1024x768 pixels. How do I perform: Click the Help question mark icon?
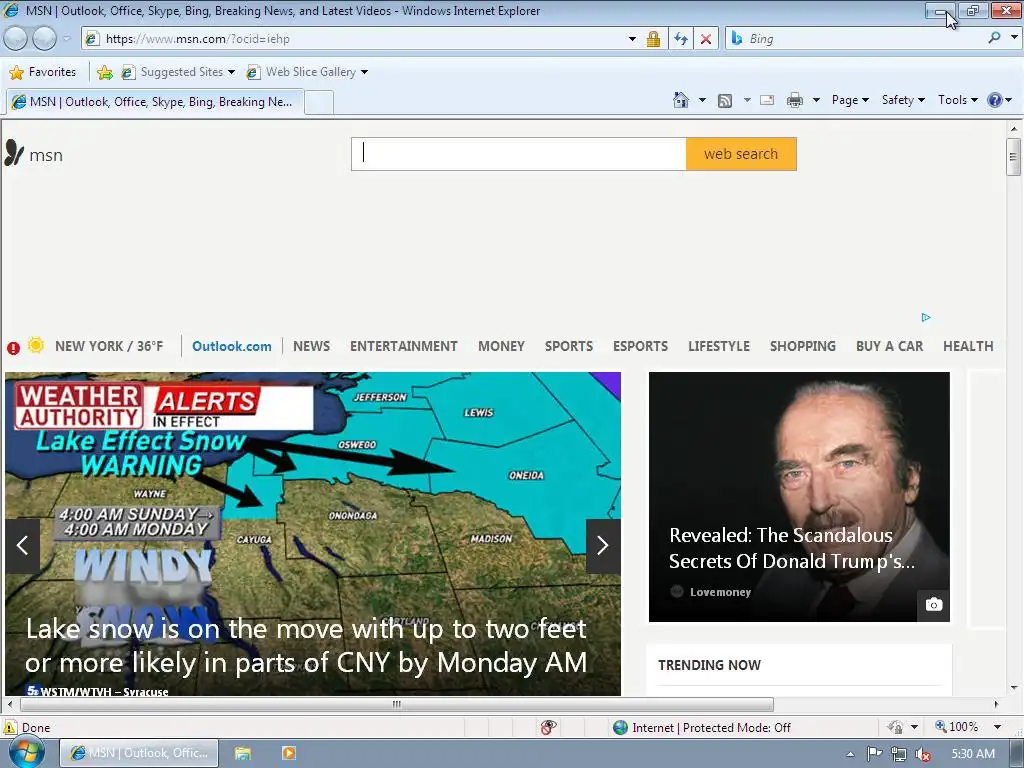[x=995, y=100]
